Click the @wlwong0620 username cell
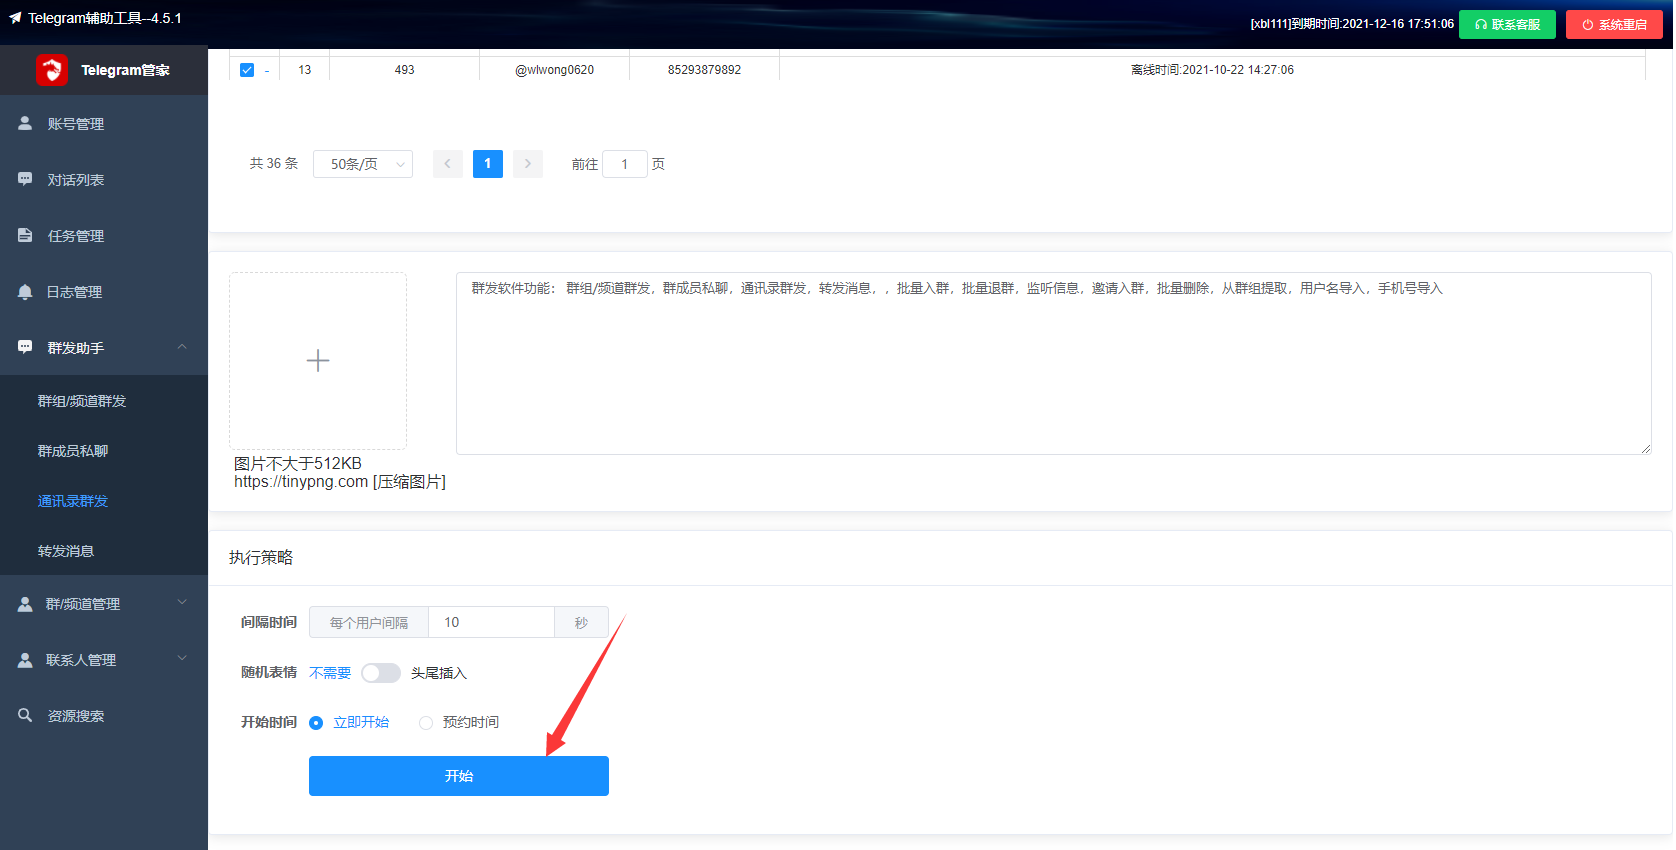 [554, 70]
